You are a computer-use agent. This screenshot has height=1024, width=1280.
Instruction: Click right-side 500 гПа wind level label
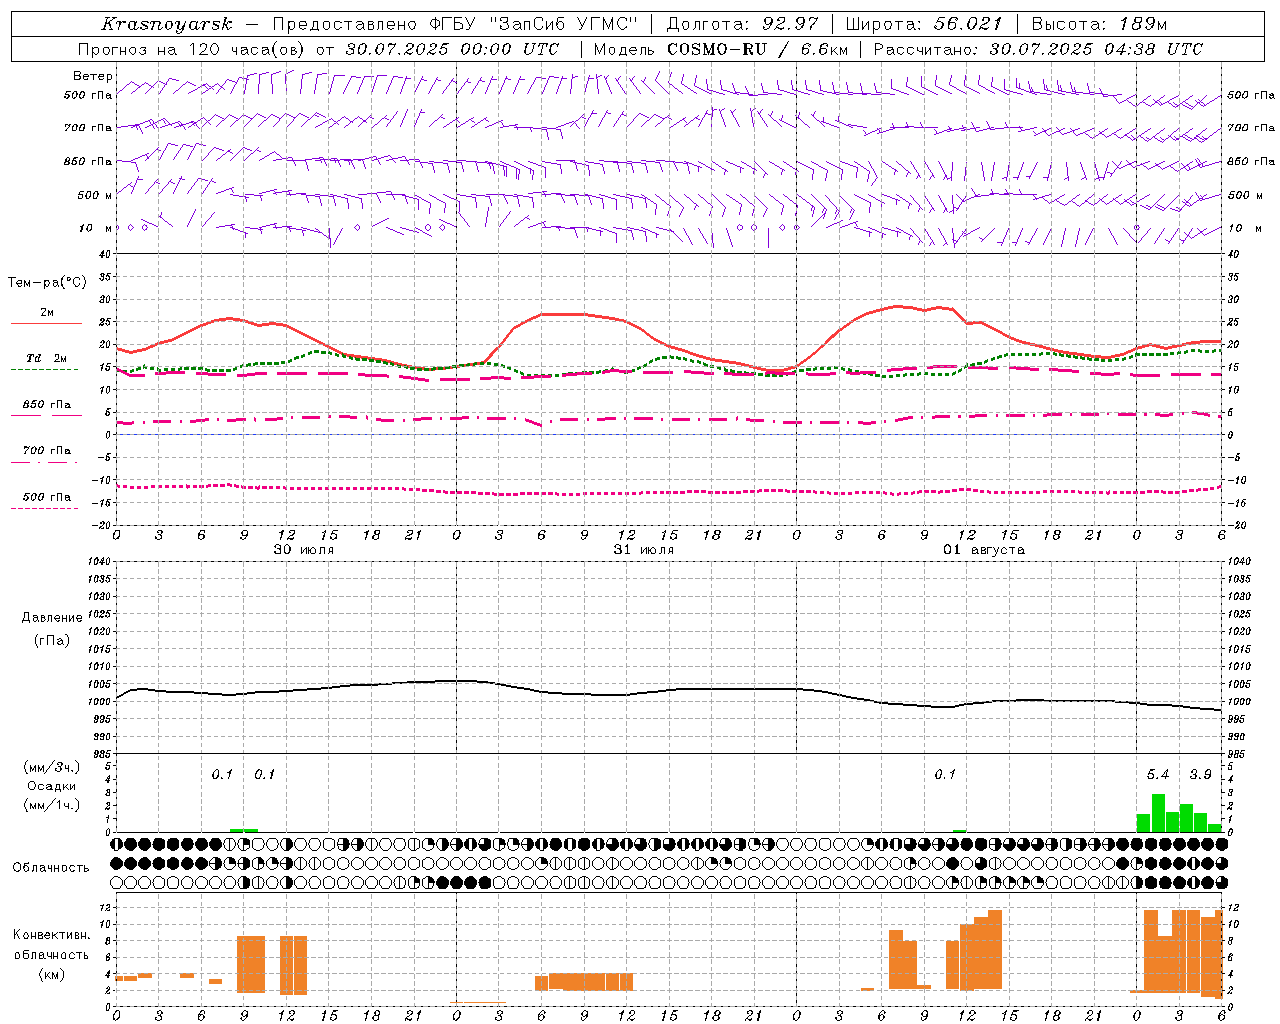(1251, 96)
